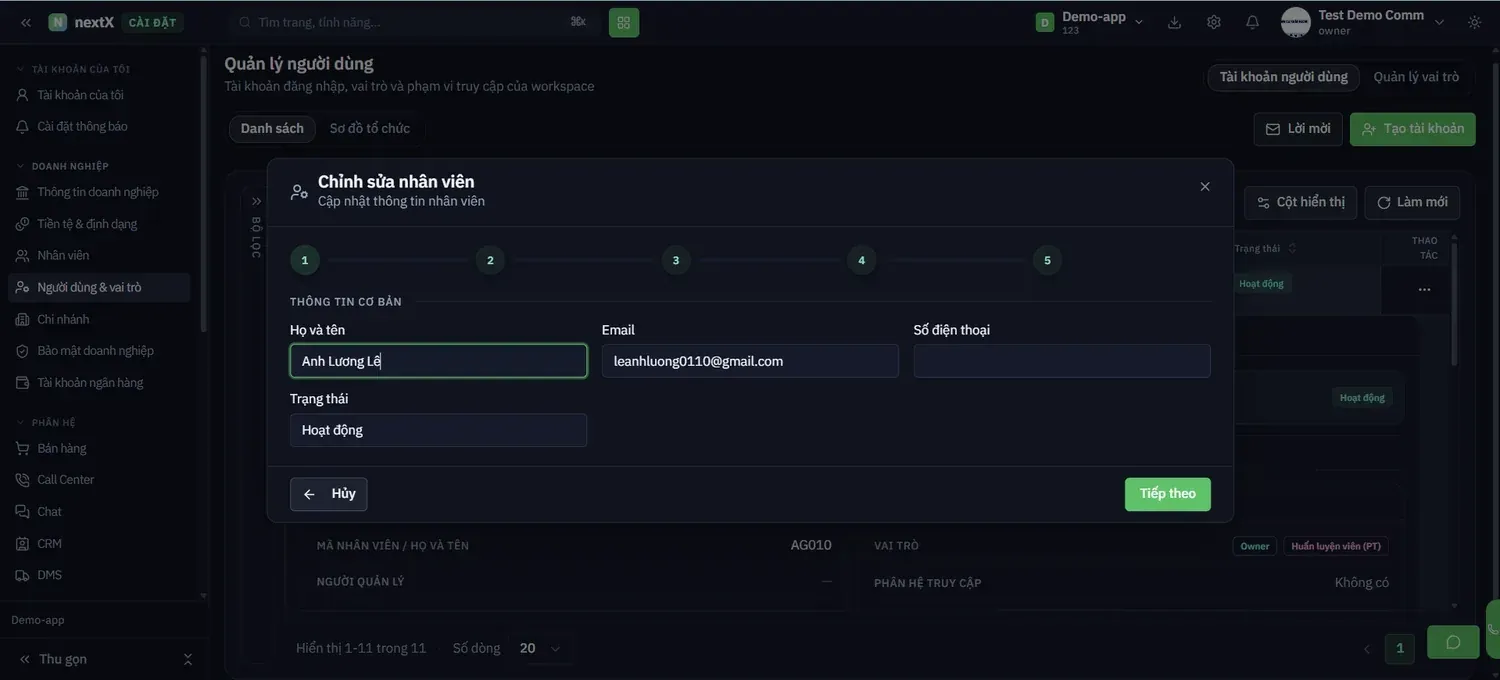Click the Tạo tài khoản button
This screenshot has width=1500, height=680.
pos(1413,129)
